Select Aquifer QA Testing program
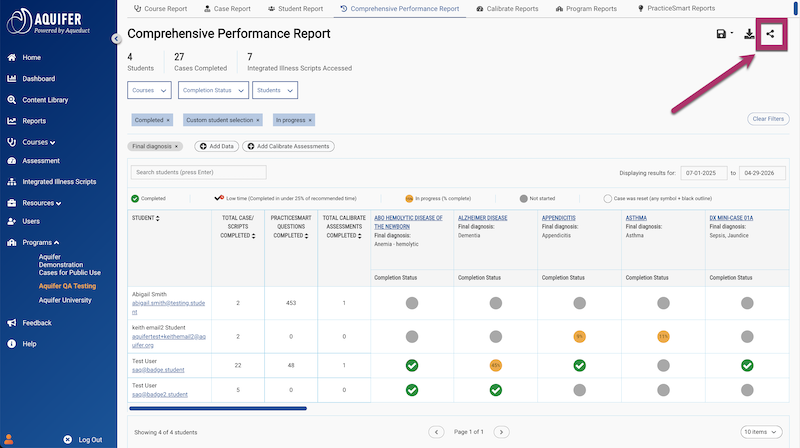 click(67, 286)
